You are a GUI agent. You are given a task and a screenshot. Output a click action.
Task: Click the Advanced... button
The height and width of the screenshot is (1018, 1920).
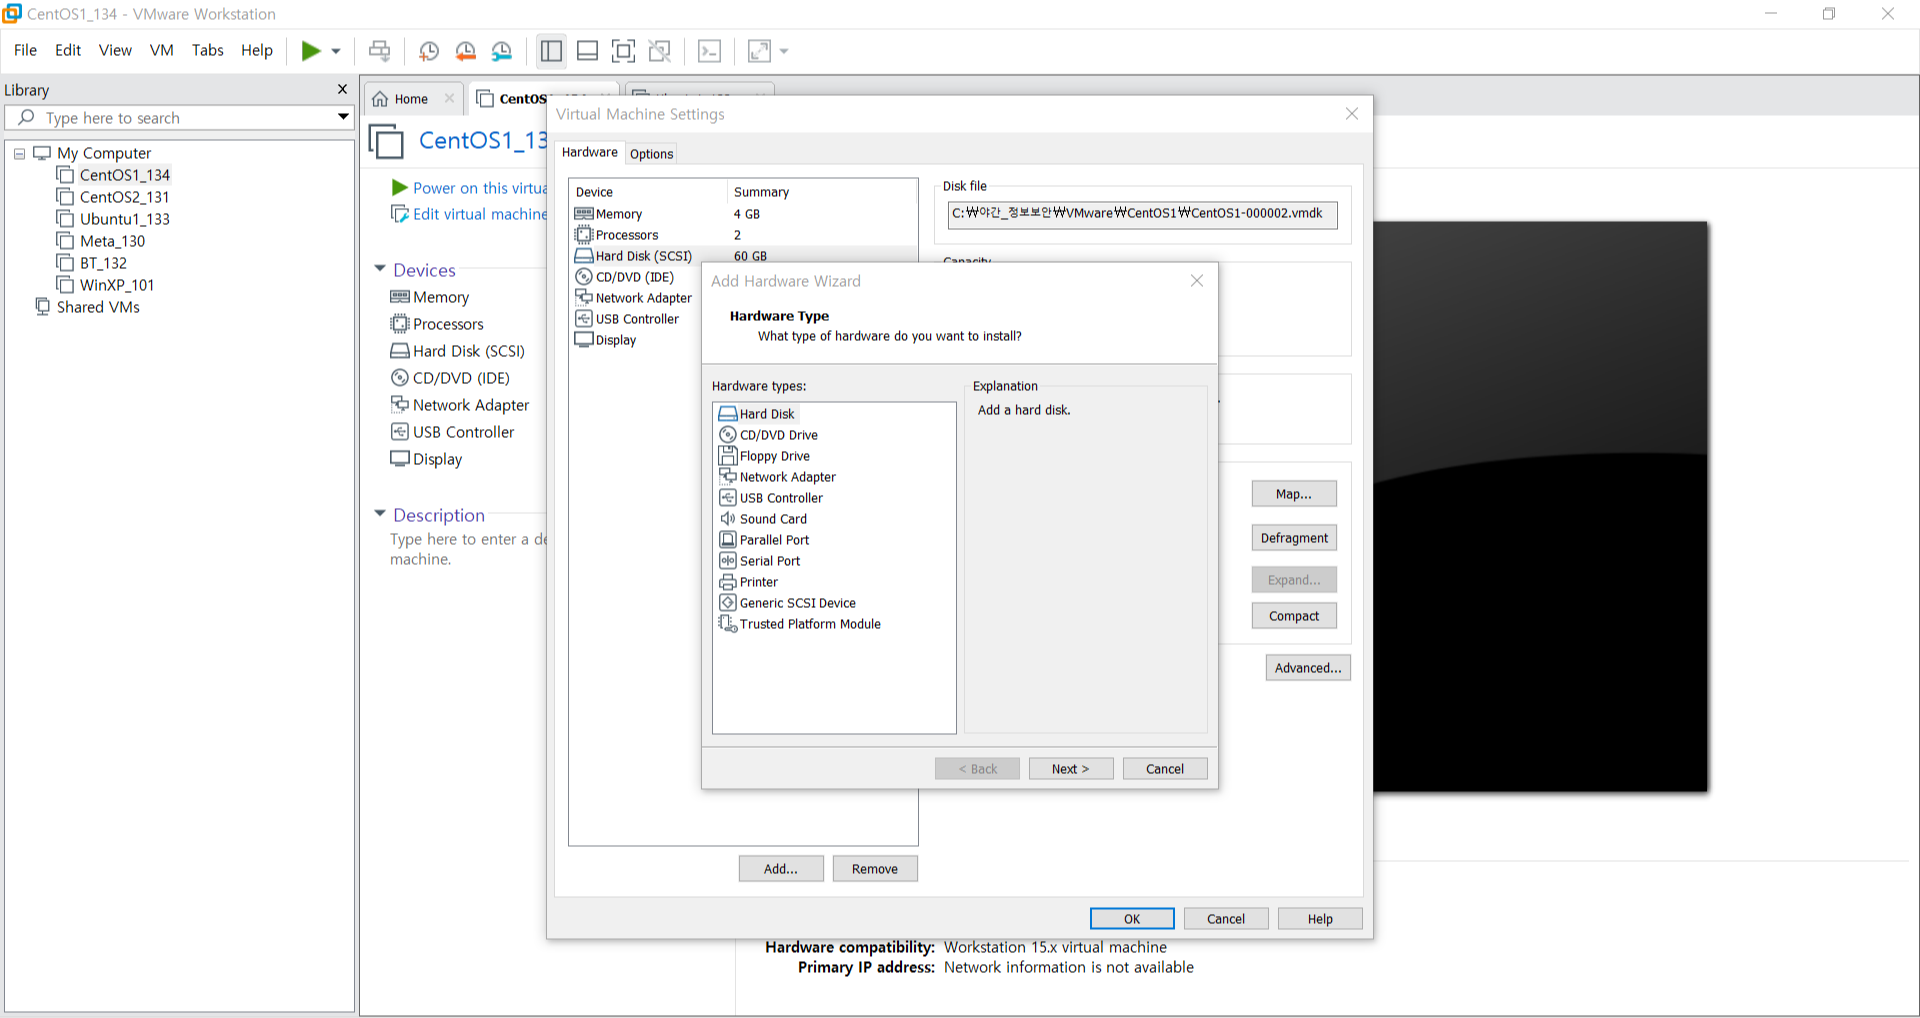1307,668
